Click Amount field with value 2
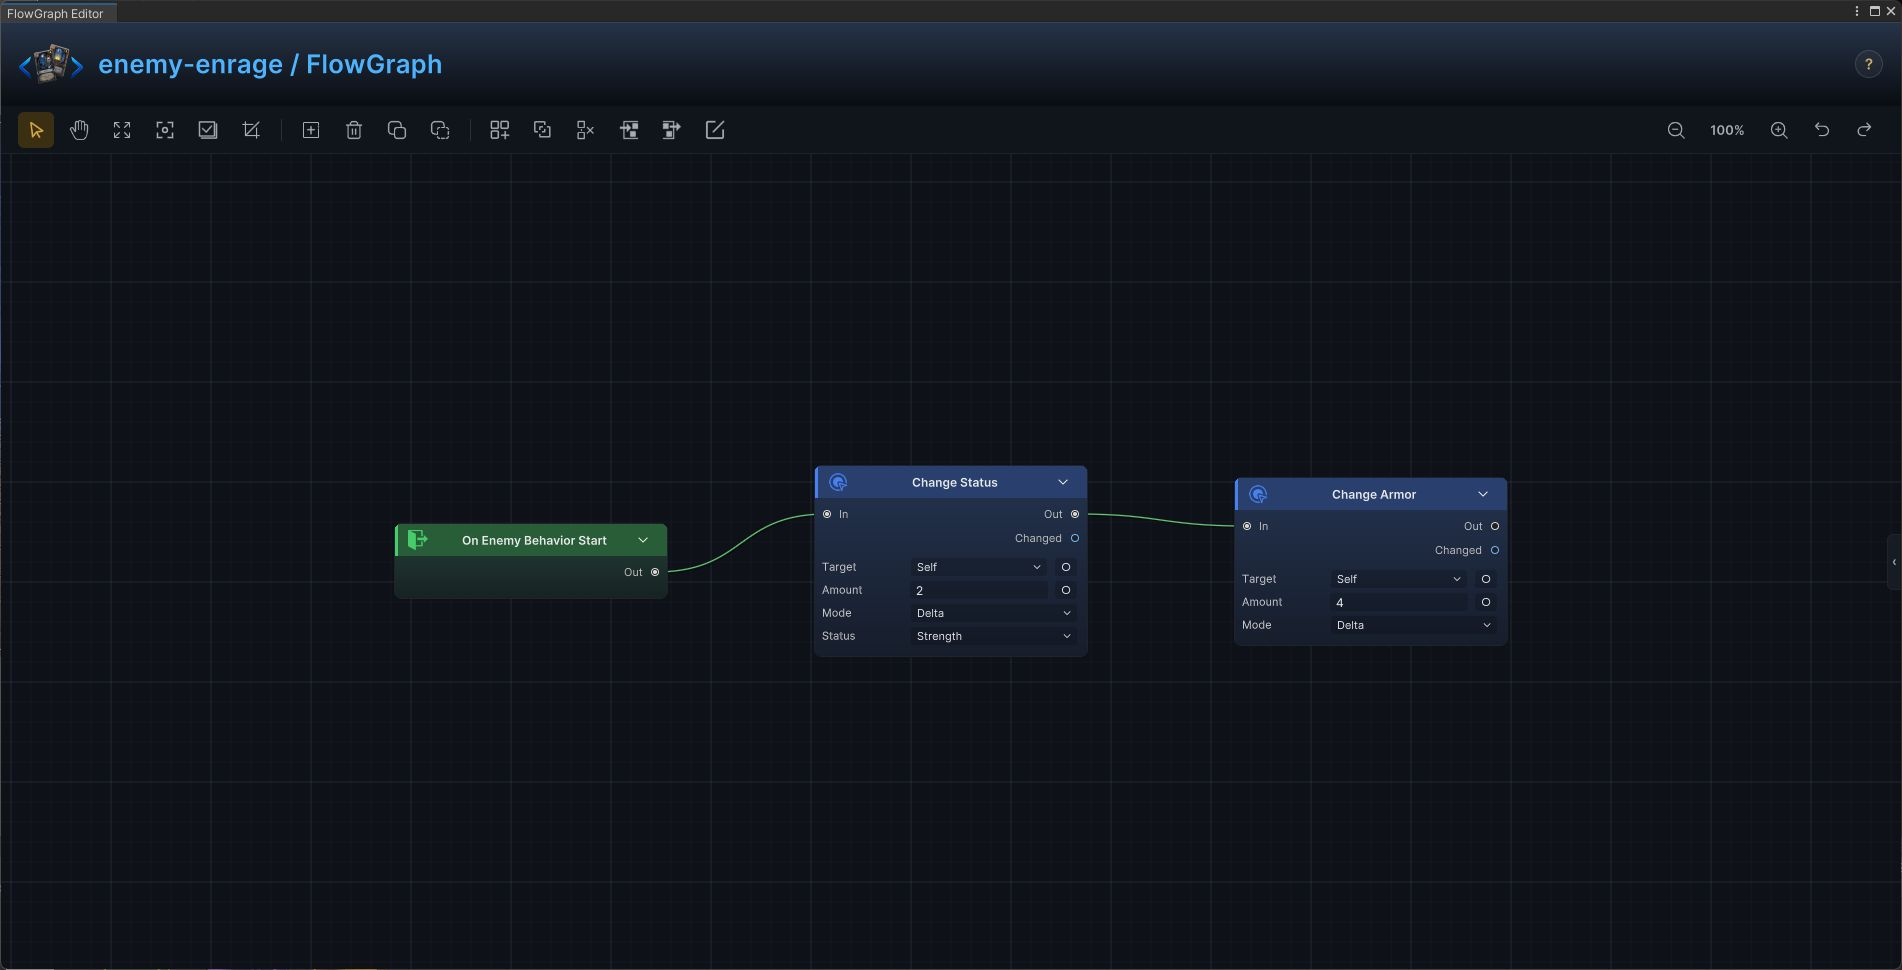Screen dimensions: 1902x970 pyautogui.click(x=979, y=590)
